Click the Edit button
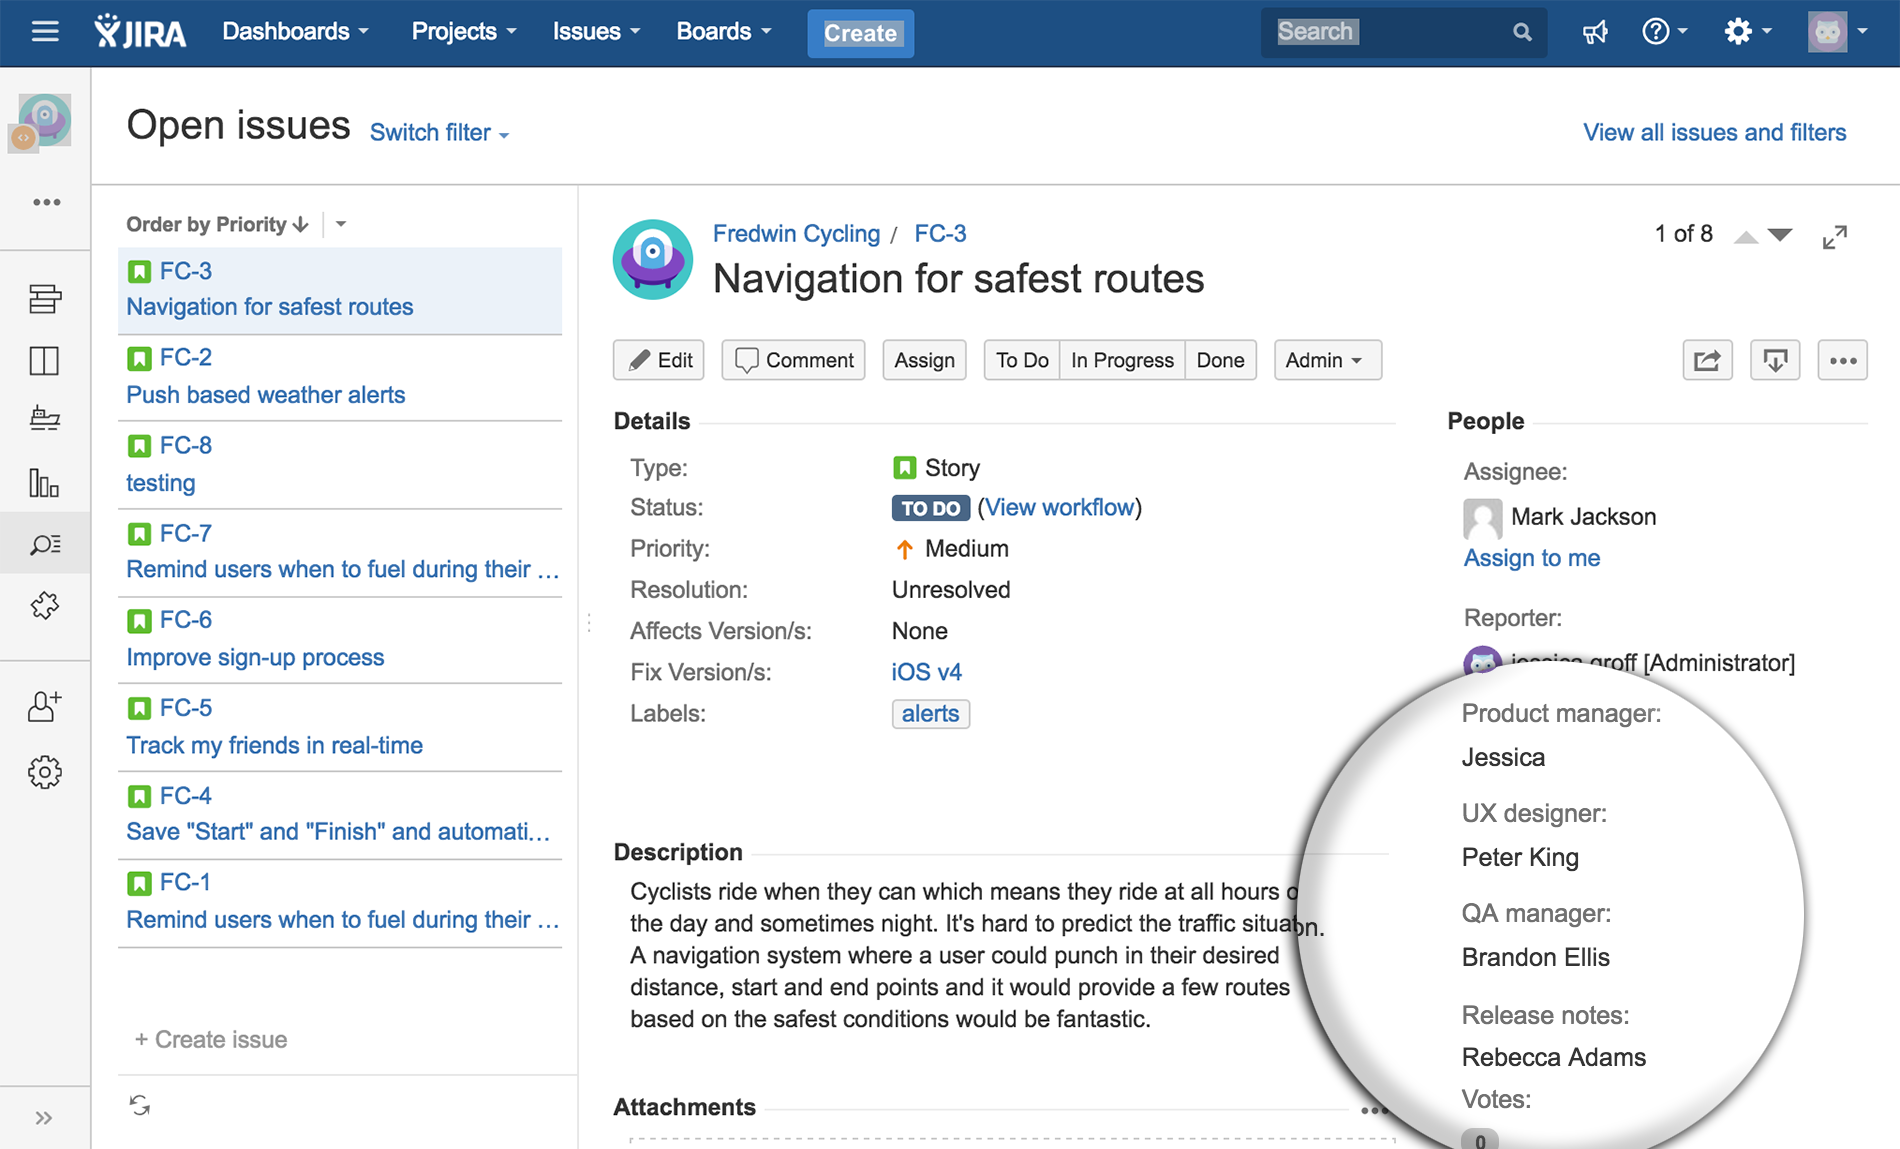1900x1149 pixels. pyautogui.click(x=659, y=360)
